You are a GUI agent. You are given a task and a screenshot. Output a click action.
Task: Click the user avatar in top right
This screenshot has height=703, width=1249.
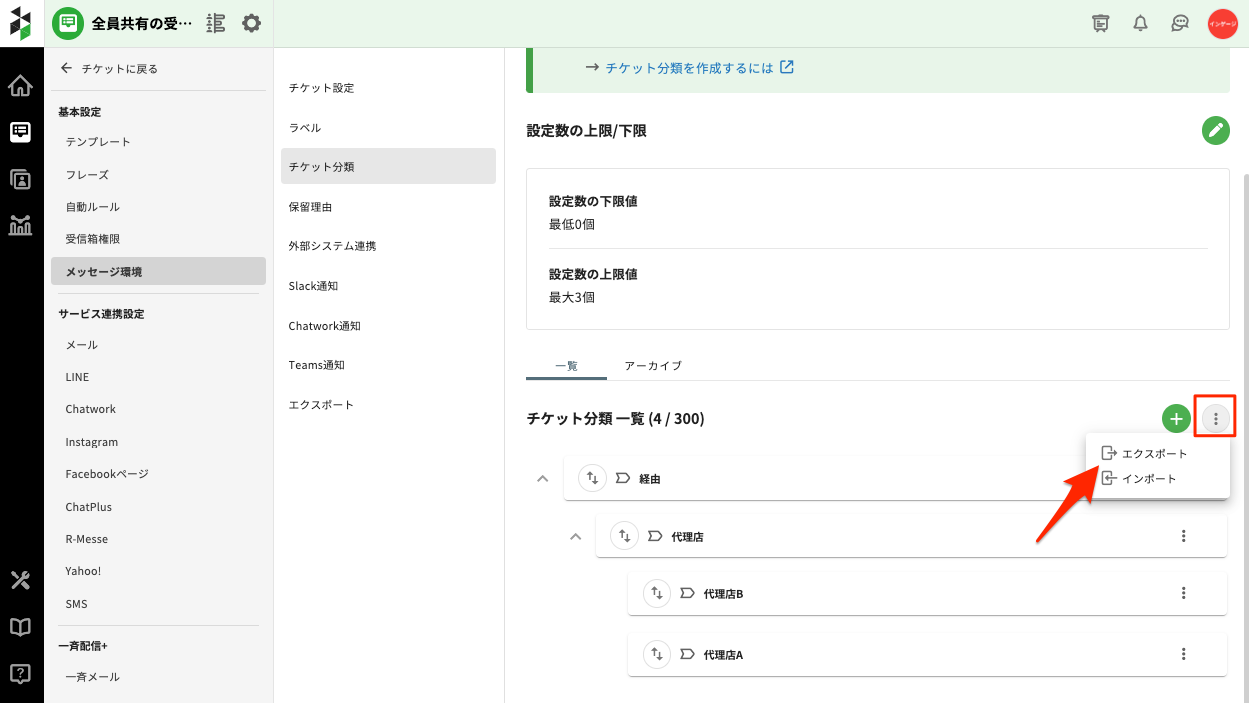click(x=1222, y=23)
